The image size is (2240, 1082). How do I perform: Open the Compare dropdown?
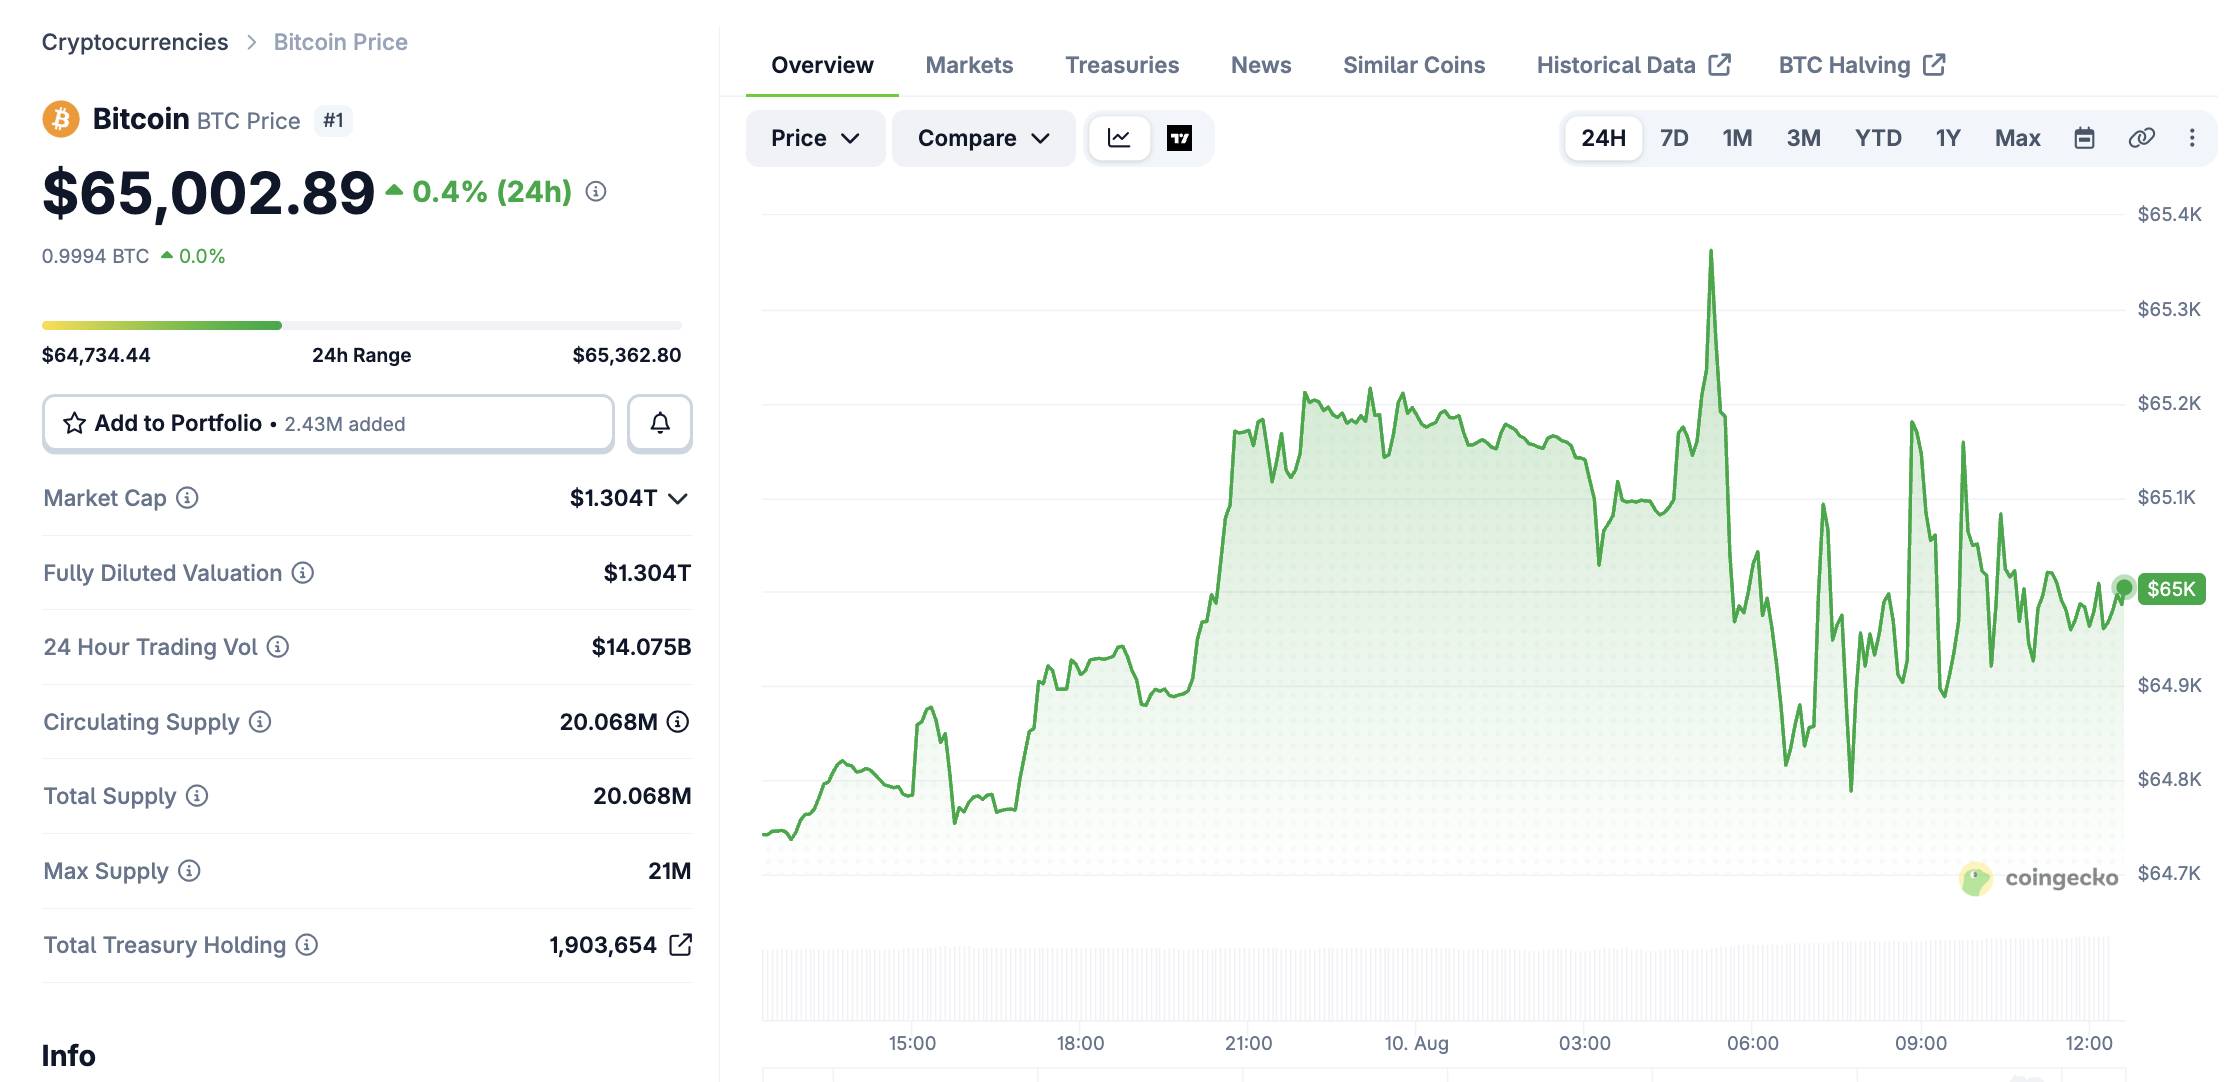pos(983,138)
